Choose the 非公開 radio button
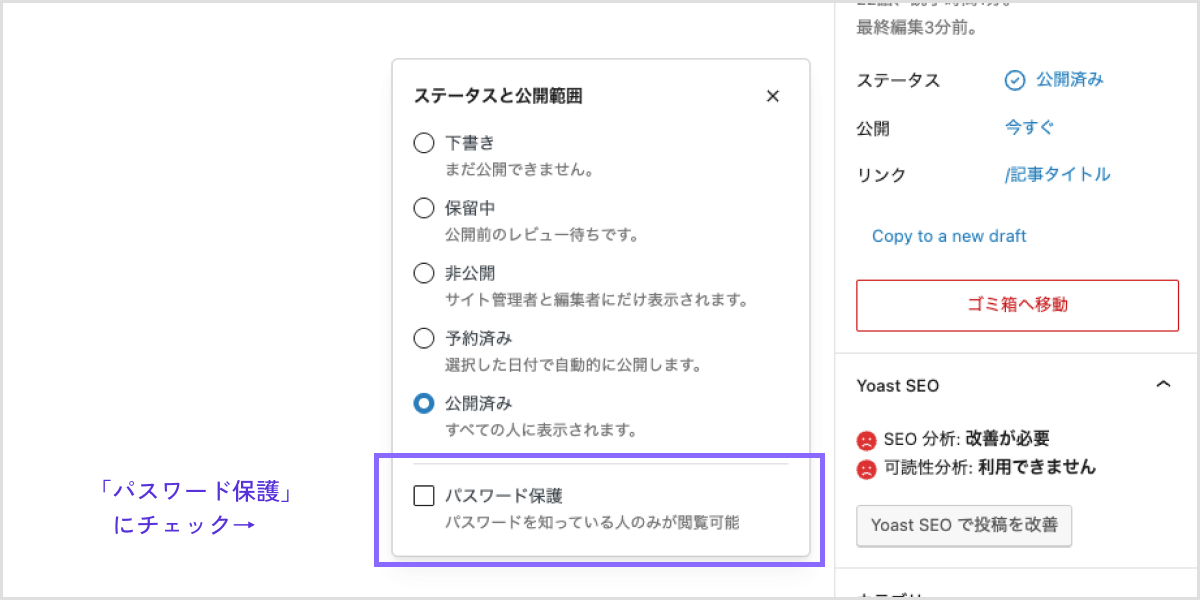 pos(424,273)
